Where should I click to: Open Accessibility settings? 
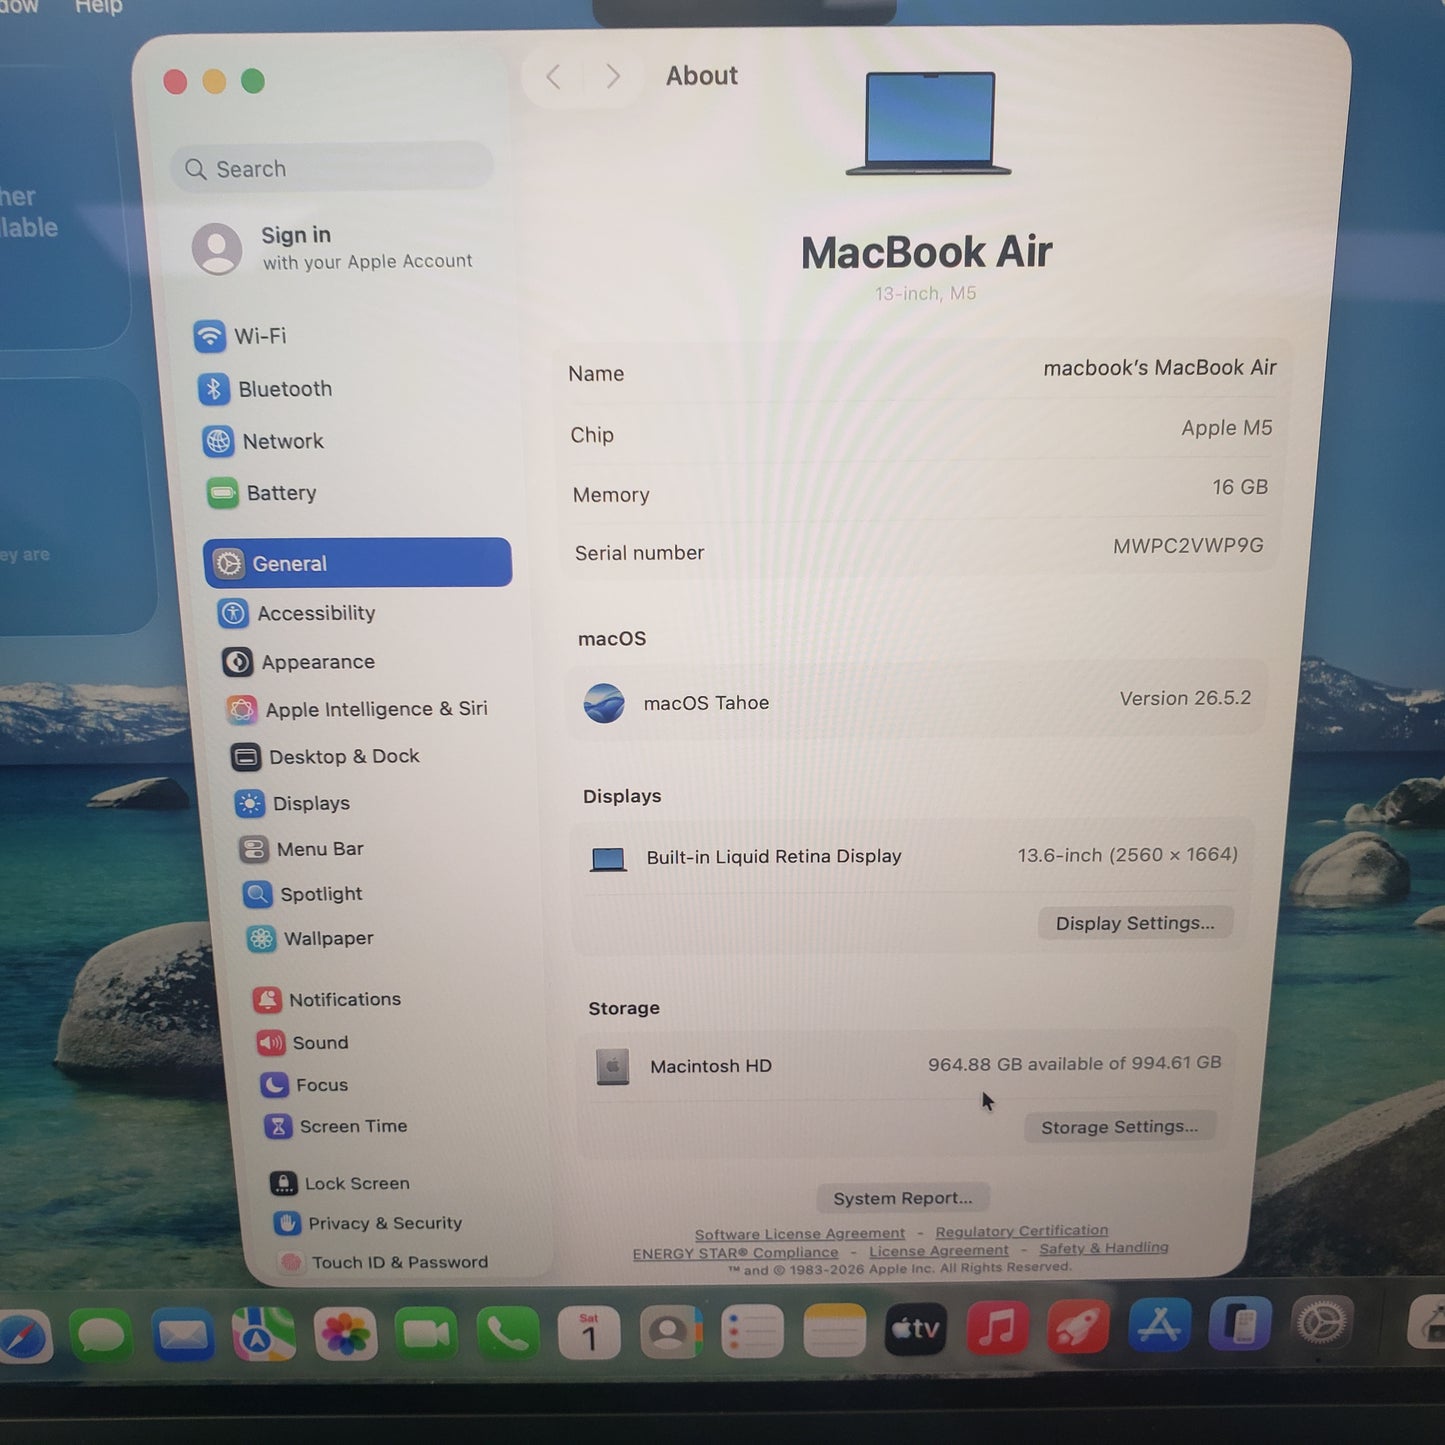pyautogui.click(x=297, y=613)
